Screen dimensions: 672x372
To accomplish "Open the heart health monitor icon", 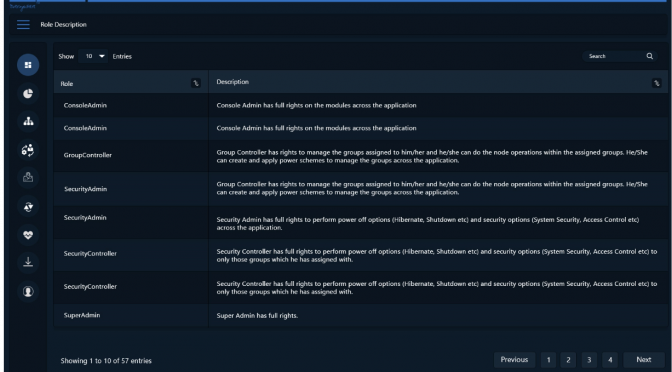I will click(28, 235).
